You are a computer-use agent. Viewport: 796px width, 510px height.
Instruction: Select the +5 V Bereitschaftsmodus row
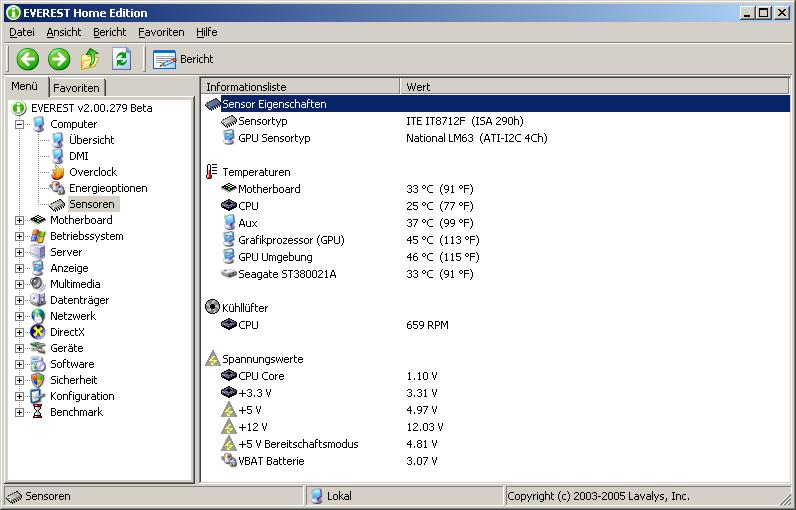pos(496,444)
